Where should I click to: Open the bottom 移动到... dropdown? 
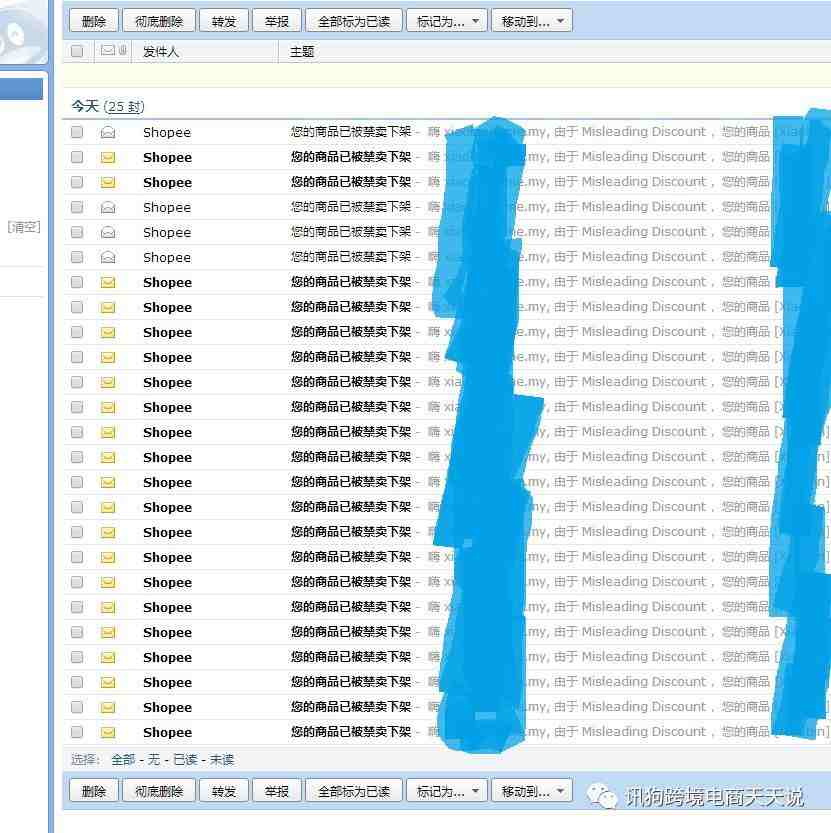[532, 791]
